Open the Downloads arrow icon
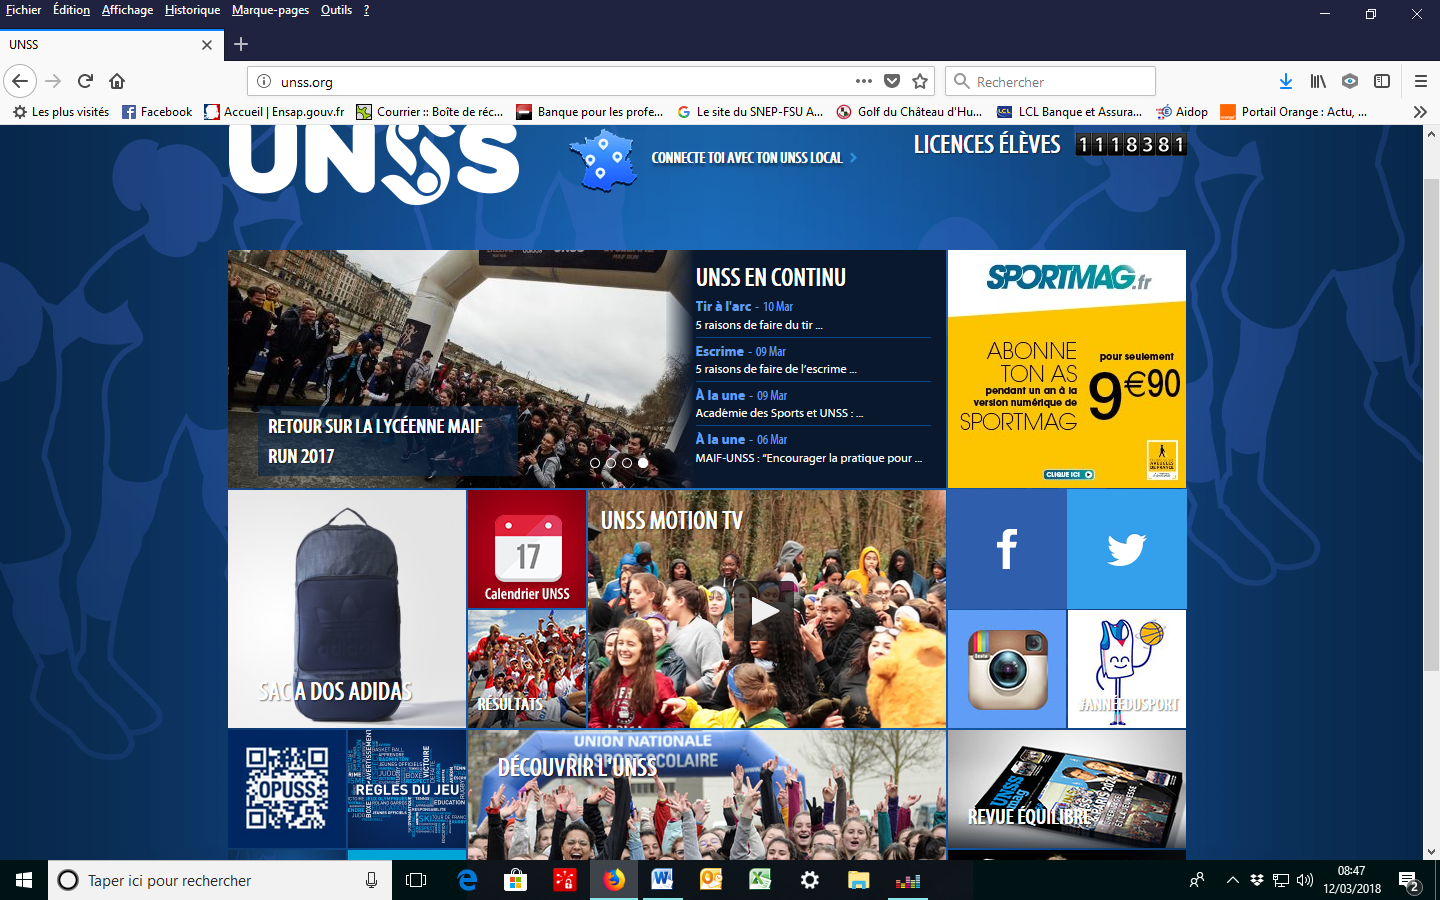 pos(1286,81)
